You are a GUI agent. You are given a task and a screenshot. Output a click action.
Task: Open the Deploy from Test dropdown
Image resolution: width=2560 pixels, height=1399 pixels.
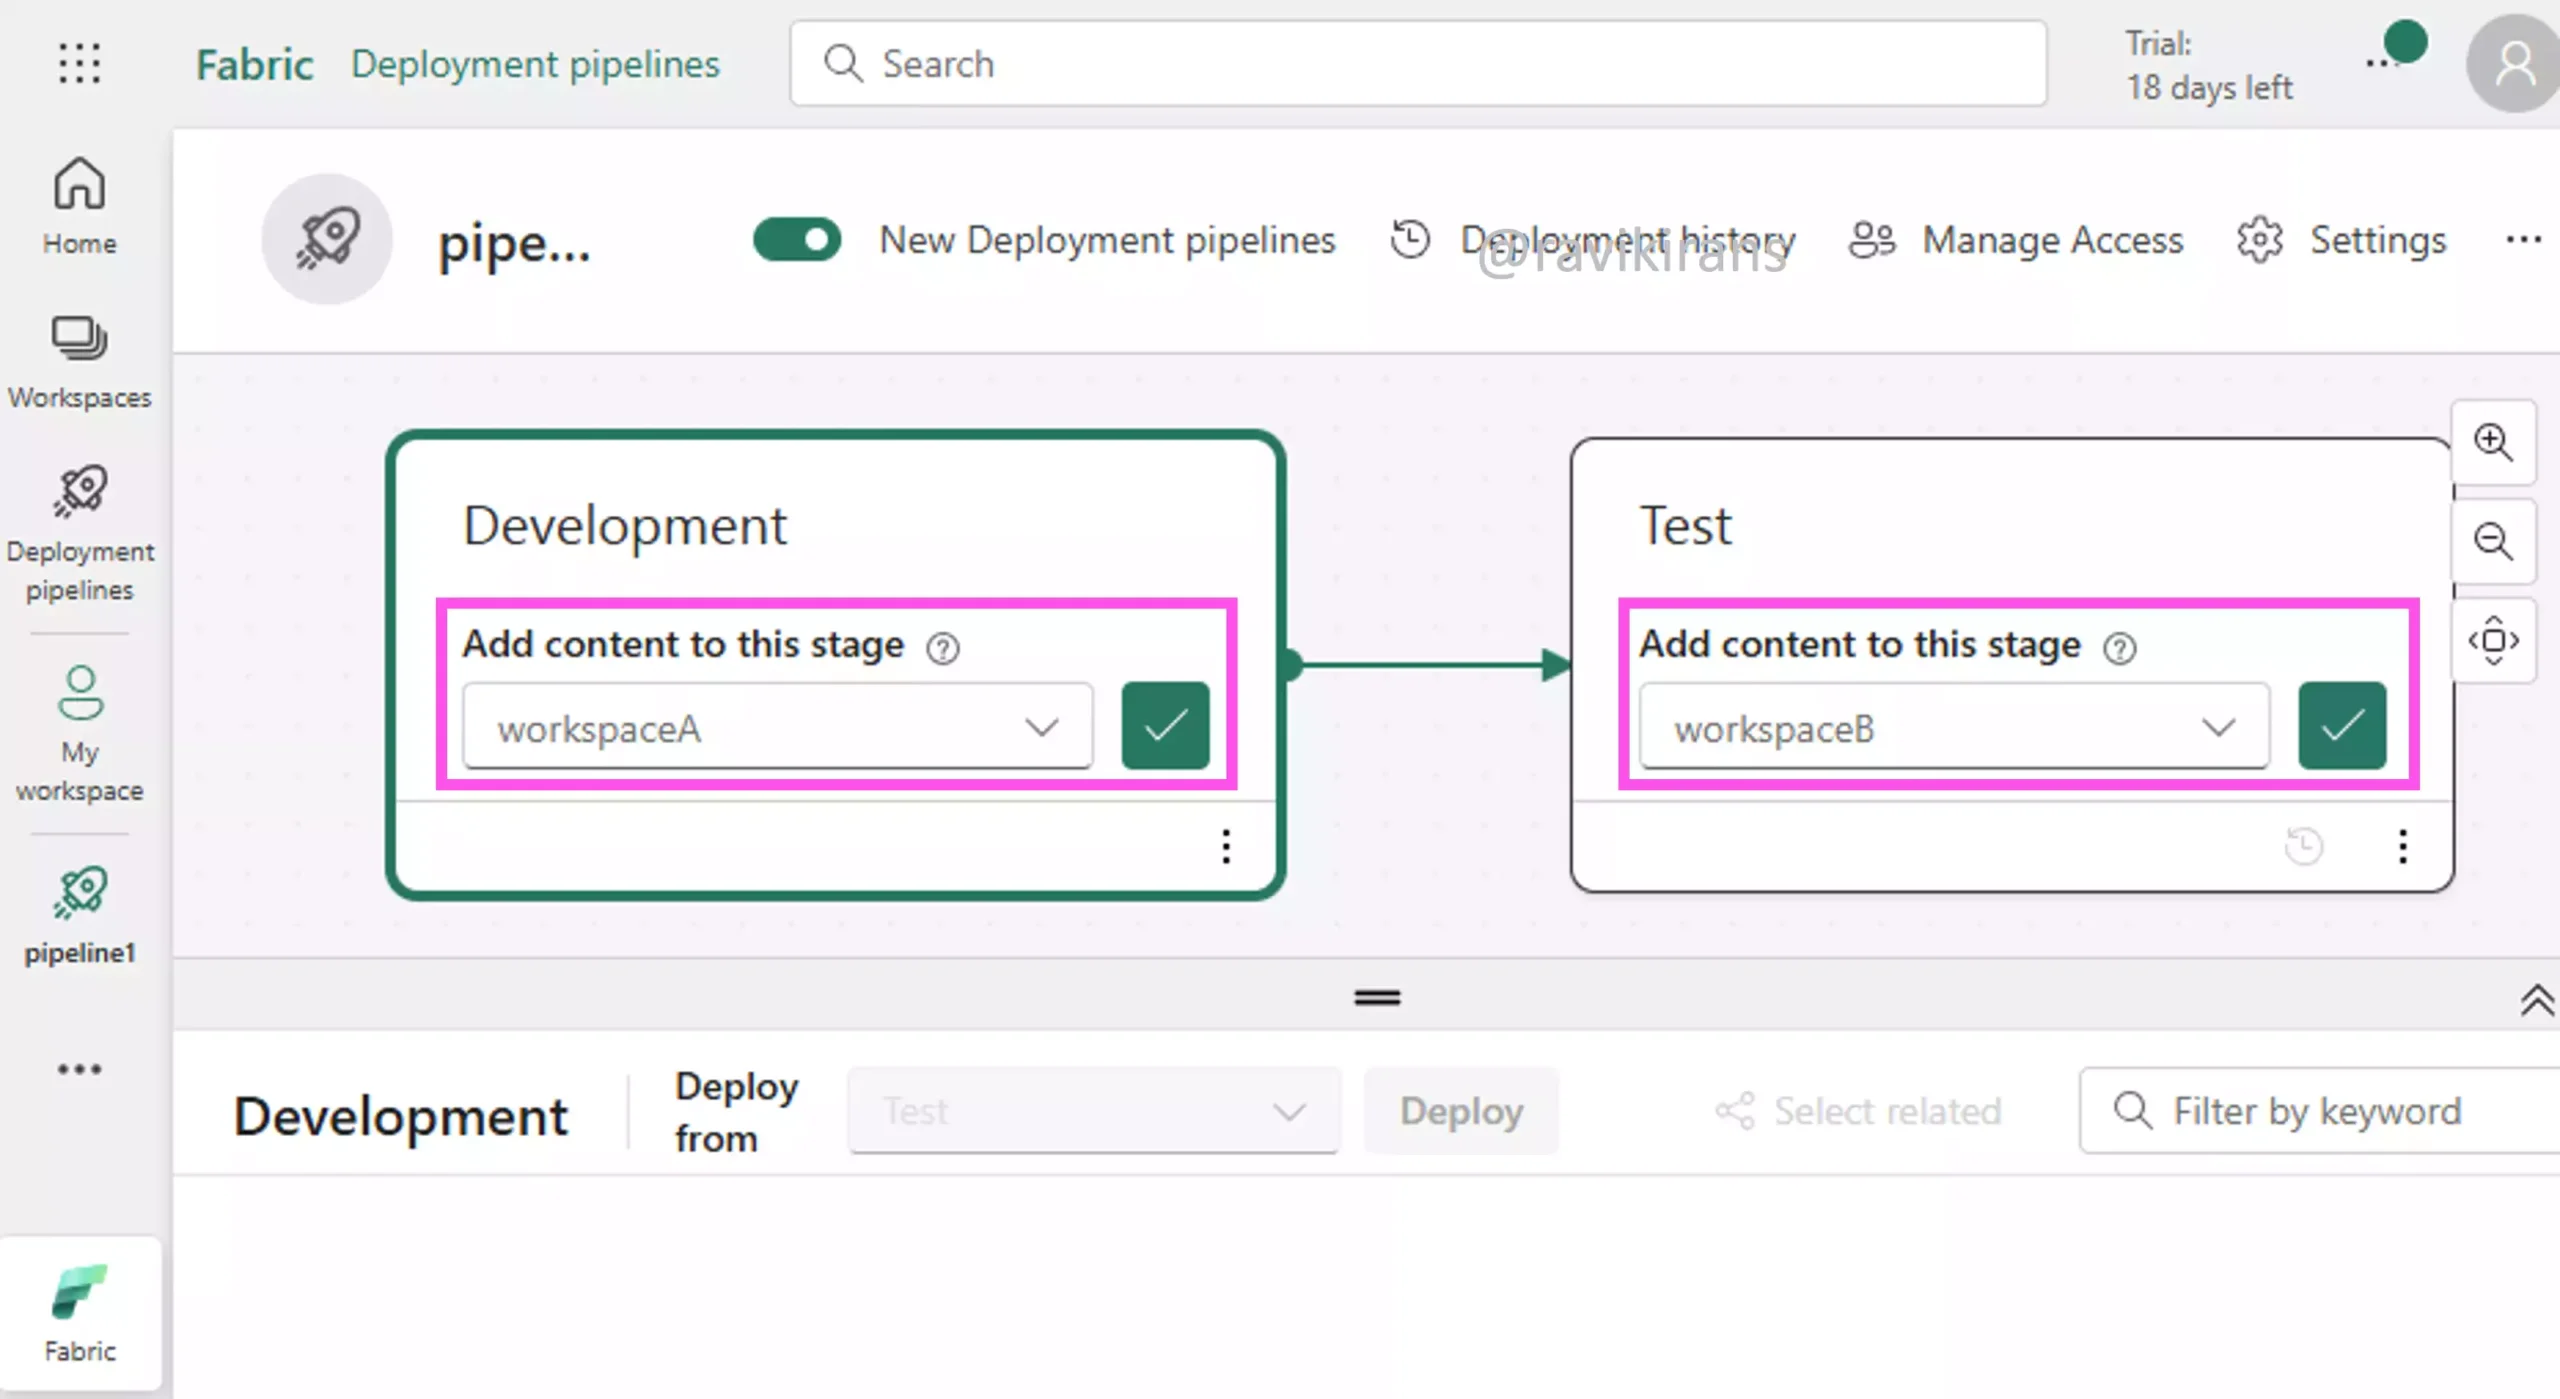click(1093, 1111)
